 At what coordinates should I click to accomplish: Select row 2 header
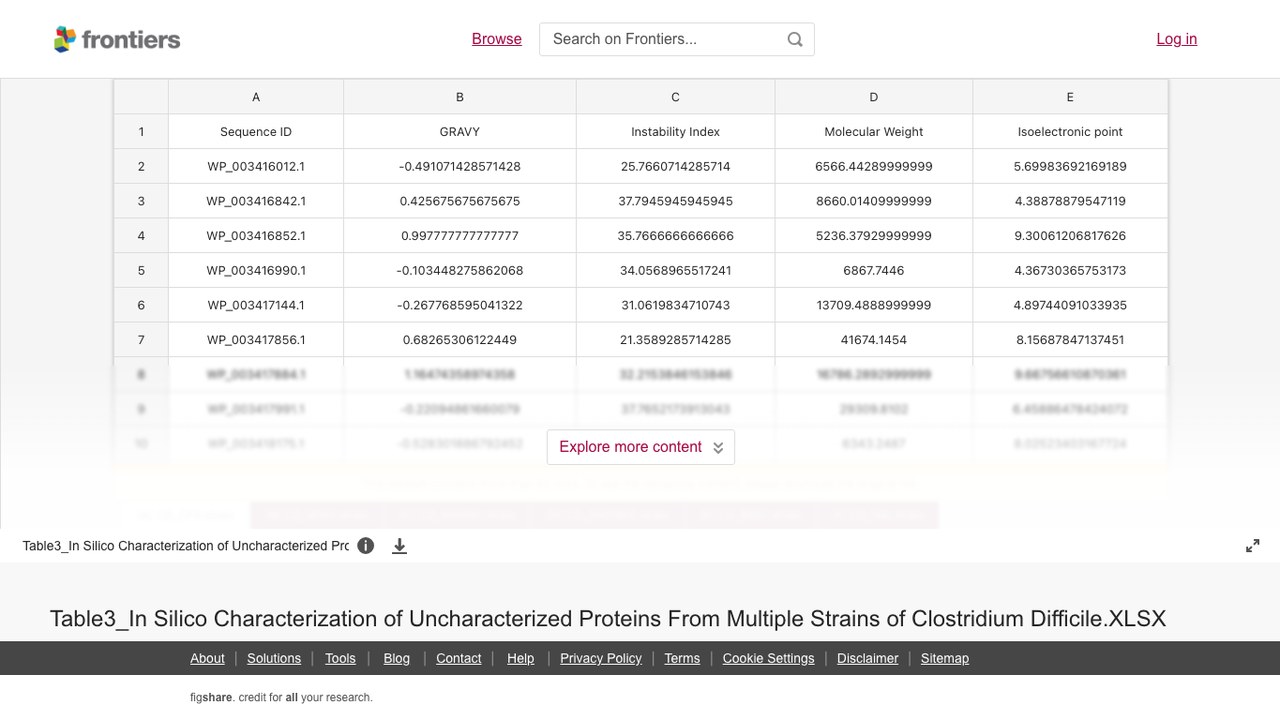(141, 166)
